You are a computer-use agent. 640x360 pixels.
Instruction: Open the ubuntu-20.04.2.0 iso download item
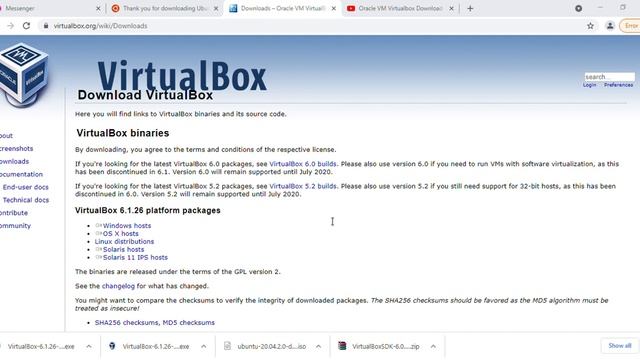pos(265,346)
